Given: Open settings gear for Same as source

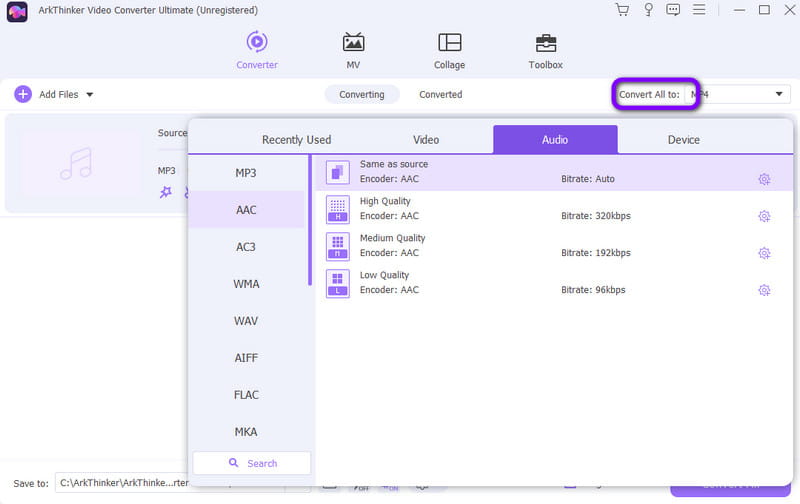Looking at the screenshot, I should coord(764,179).
